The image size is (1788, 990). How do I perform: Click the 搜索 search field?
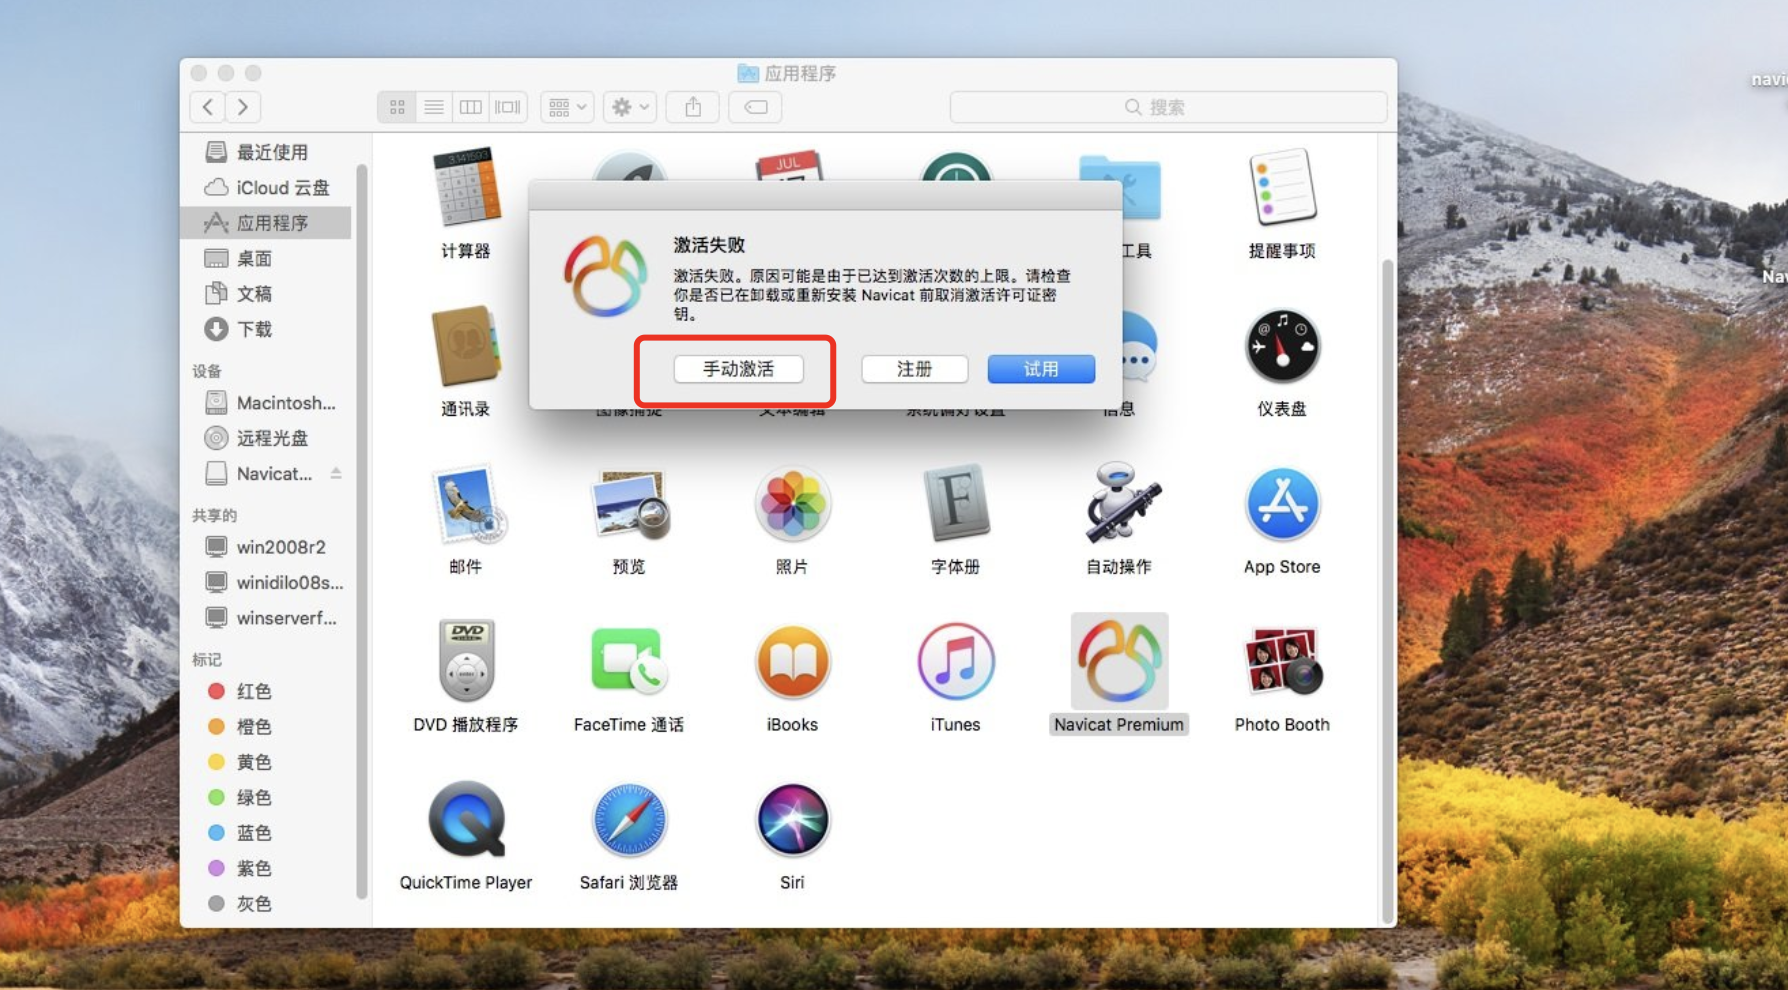[x=1168, y=107]
